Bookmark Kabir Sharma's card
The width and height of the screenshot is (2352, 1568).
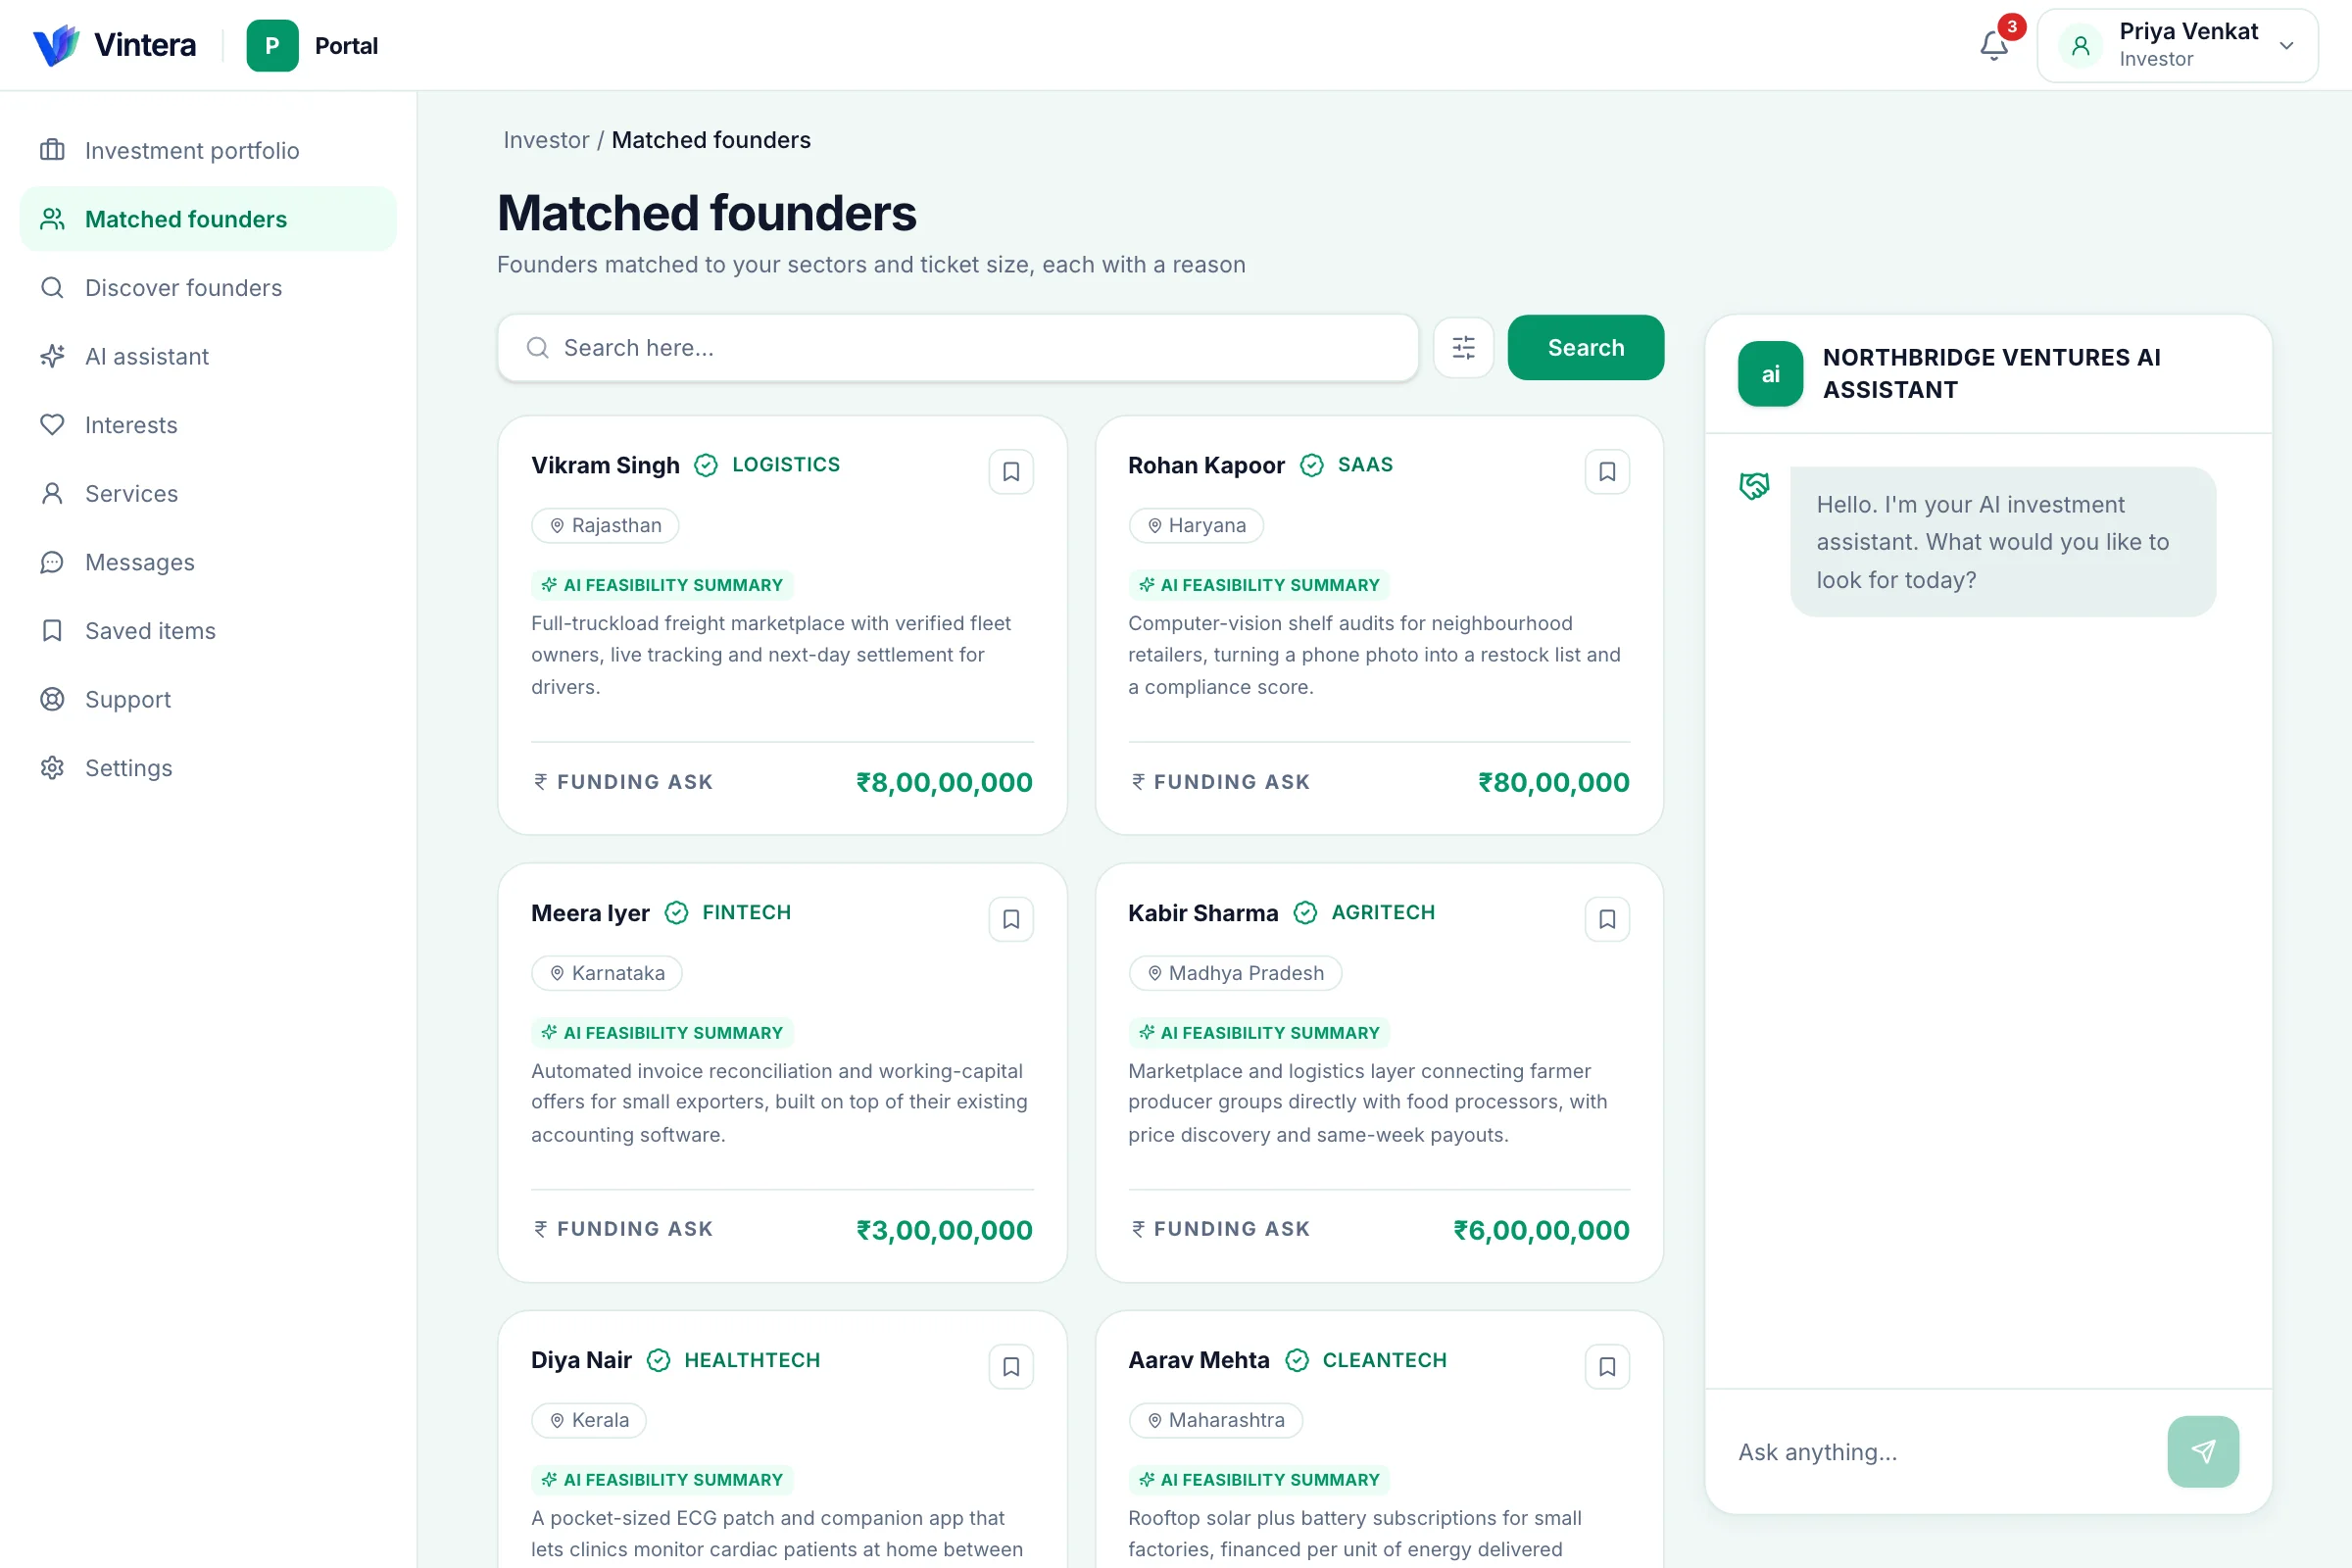coord(1607,919)
